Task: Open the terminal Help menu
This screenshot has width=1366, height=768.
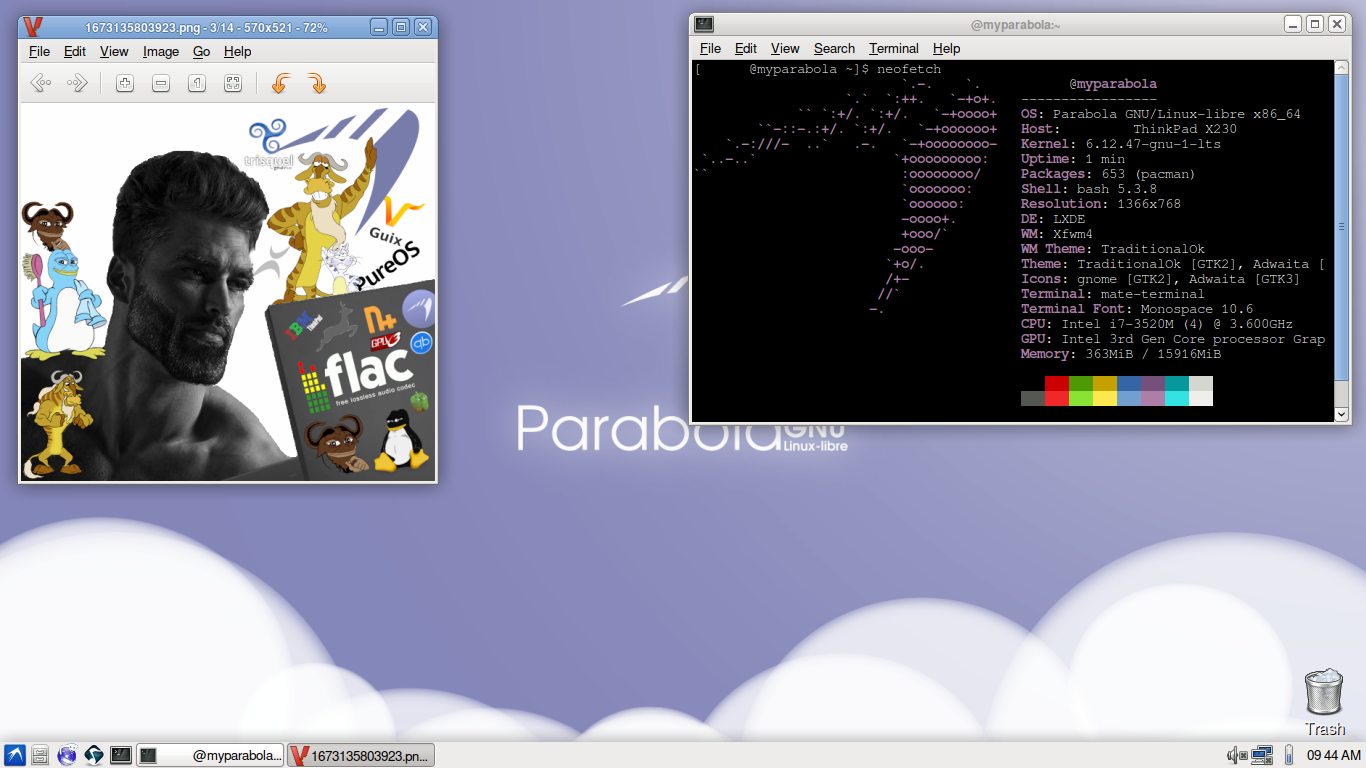Action: (x=946, y=48)
